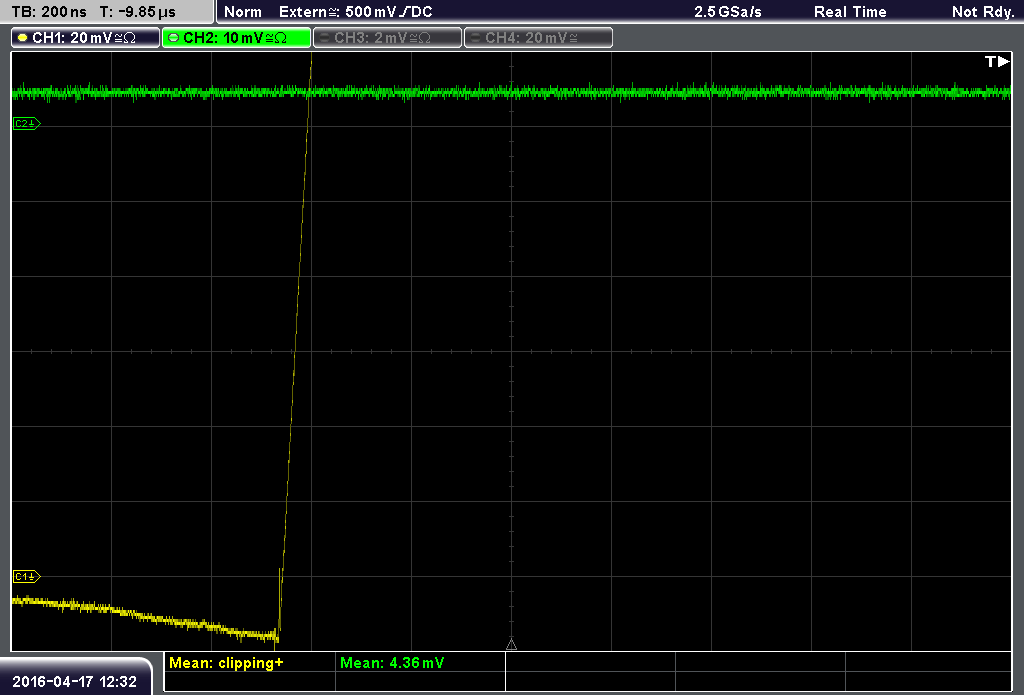Click the TB: 200 ns timebase readout
Viewport: 1024px width, 695px height.
coord(50,12)
